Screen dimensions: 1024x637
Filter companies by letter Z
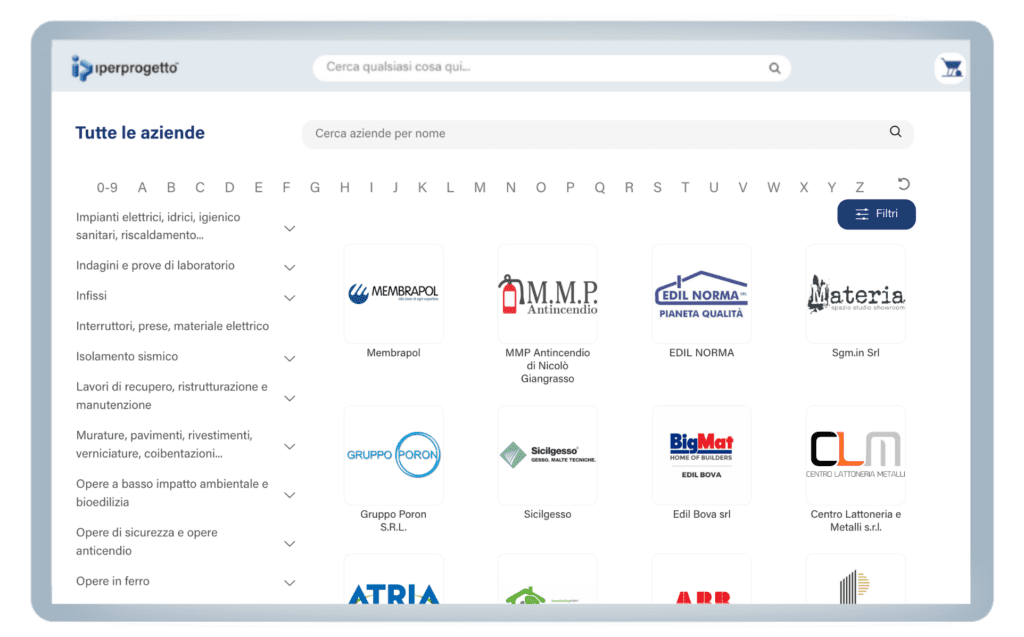[x=859, y=188]
